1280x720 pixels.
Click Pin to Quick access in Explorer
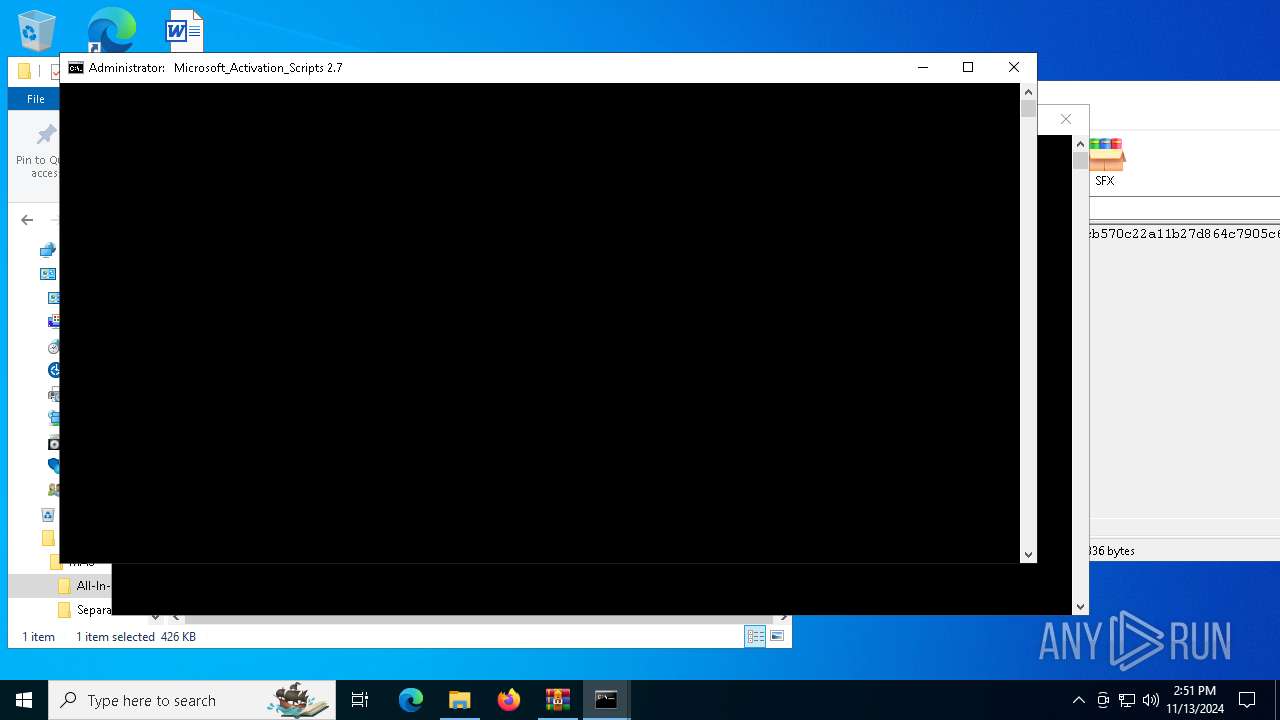point(38,152)
